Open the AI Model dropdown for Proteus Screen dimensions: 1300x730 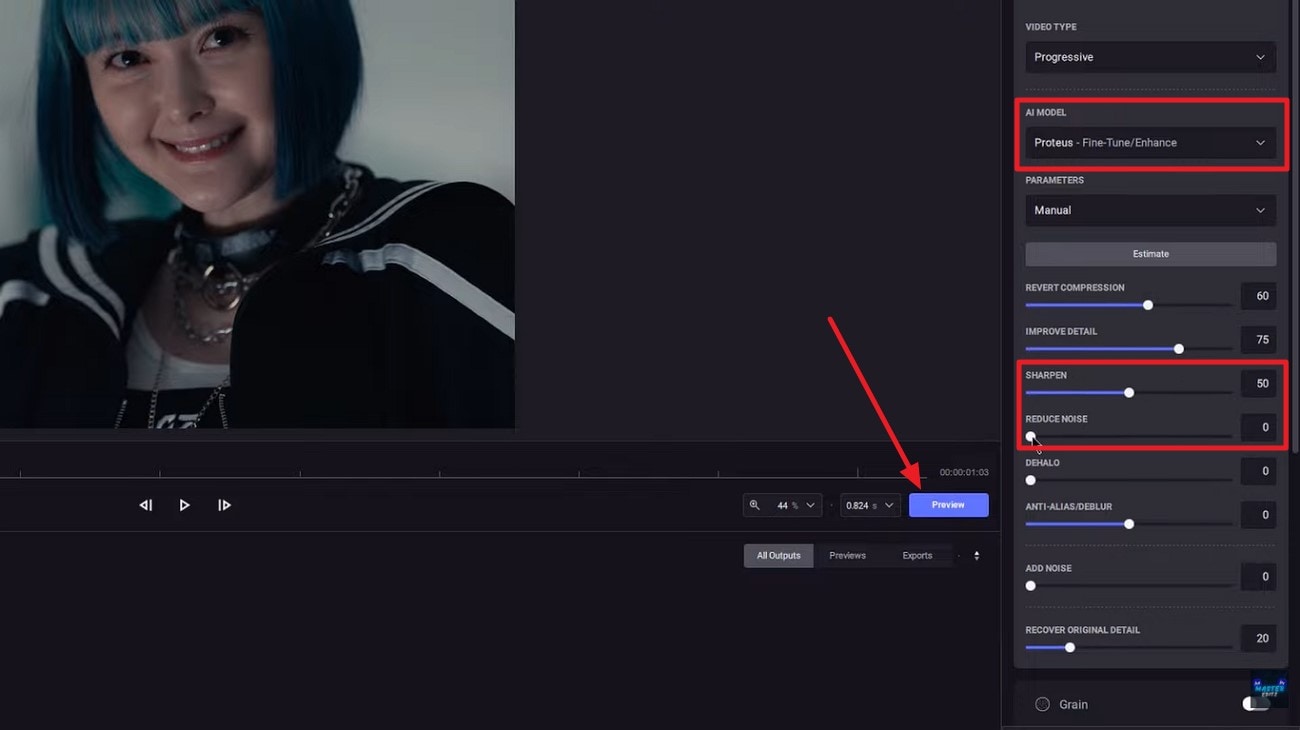tap(1150, 142)
